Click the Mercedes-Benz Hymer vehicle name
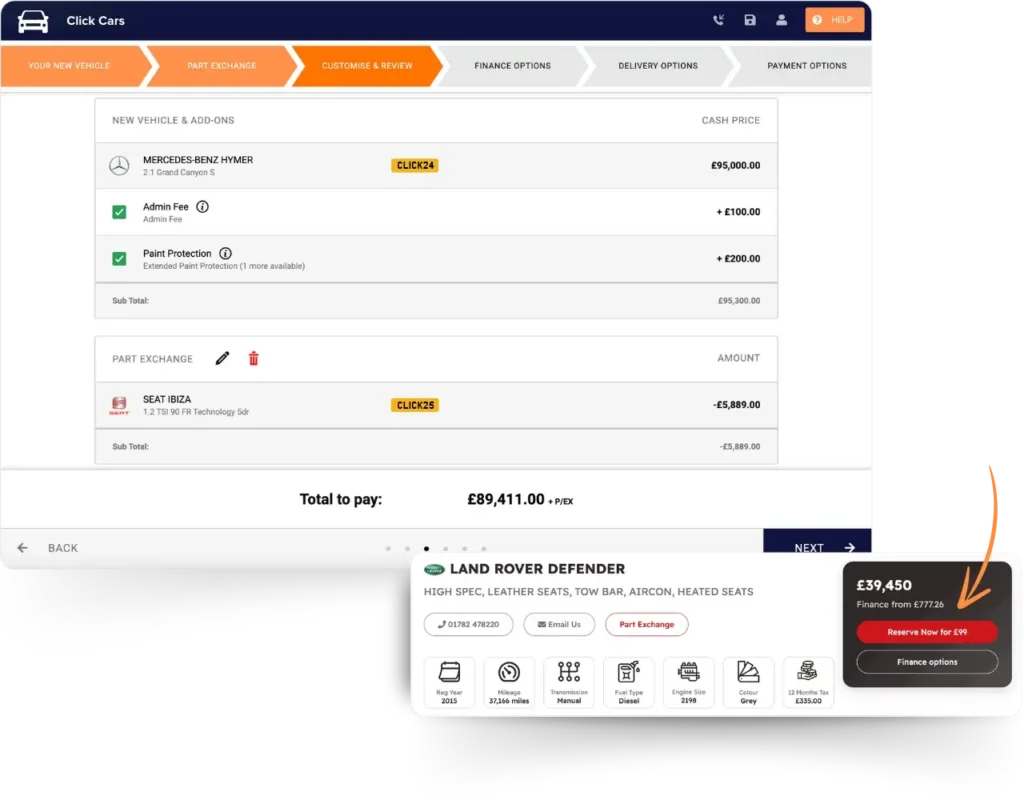 [x=198, y=160]
